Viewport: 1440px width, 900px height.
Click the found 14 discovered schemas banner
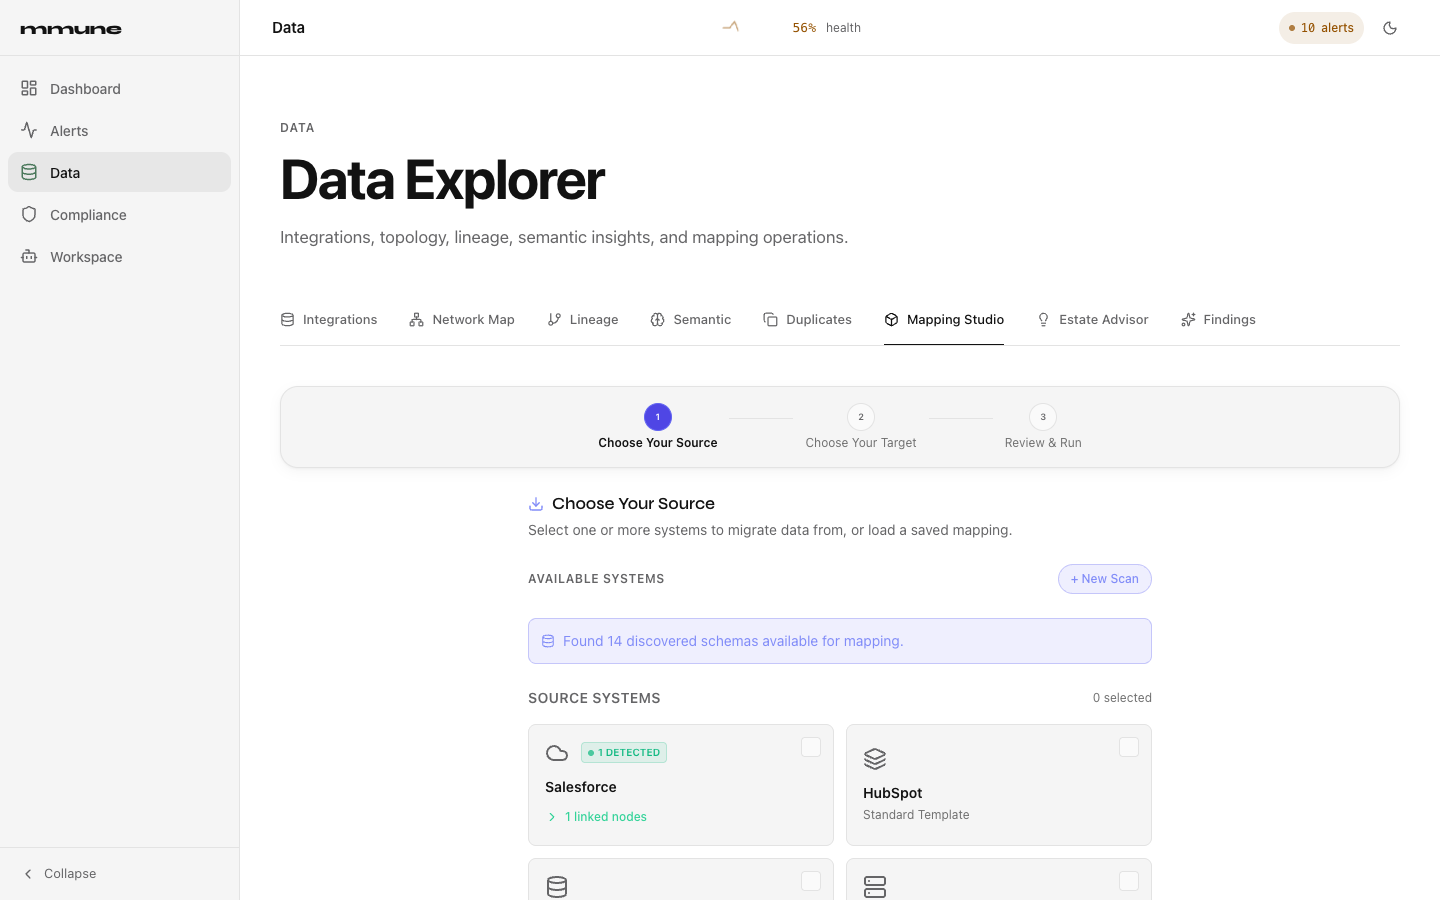840,641
